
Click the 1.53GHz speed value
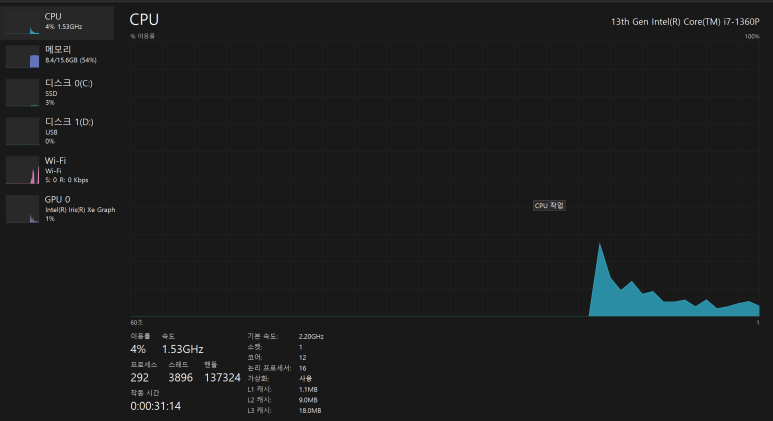pyautogui.click(x=182, y=349)
